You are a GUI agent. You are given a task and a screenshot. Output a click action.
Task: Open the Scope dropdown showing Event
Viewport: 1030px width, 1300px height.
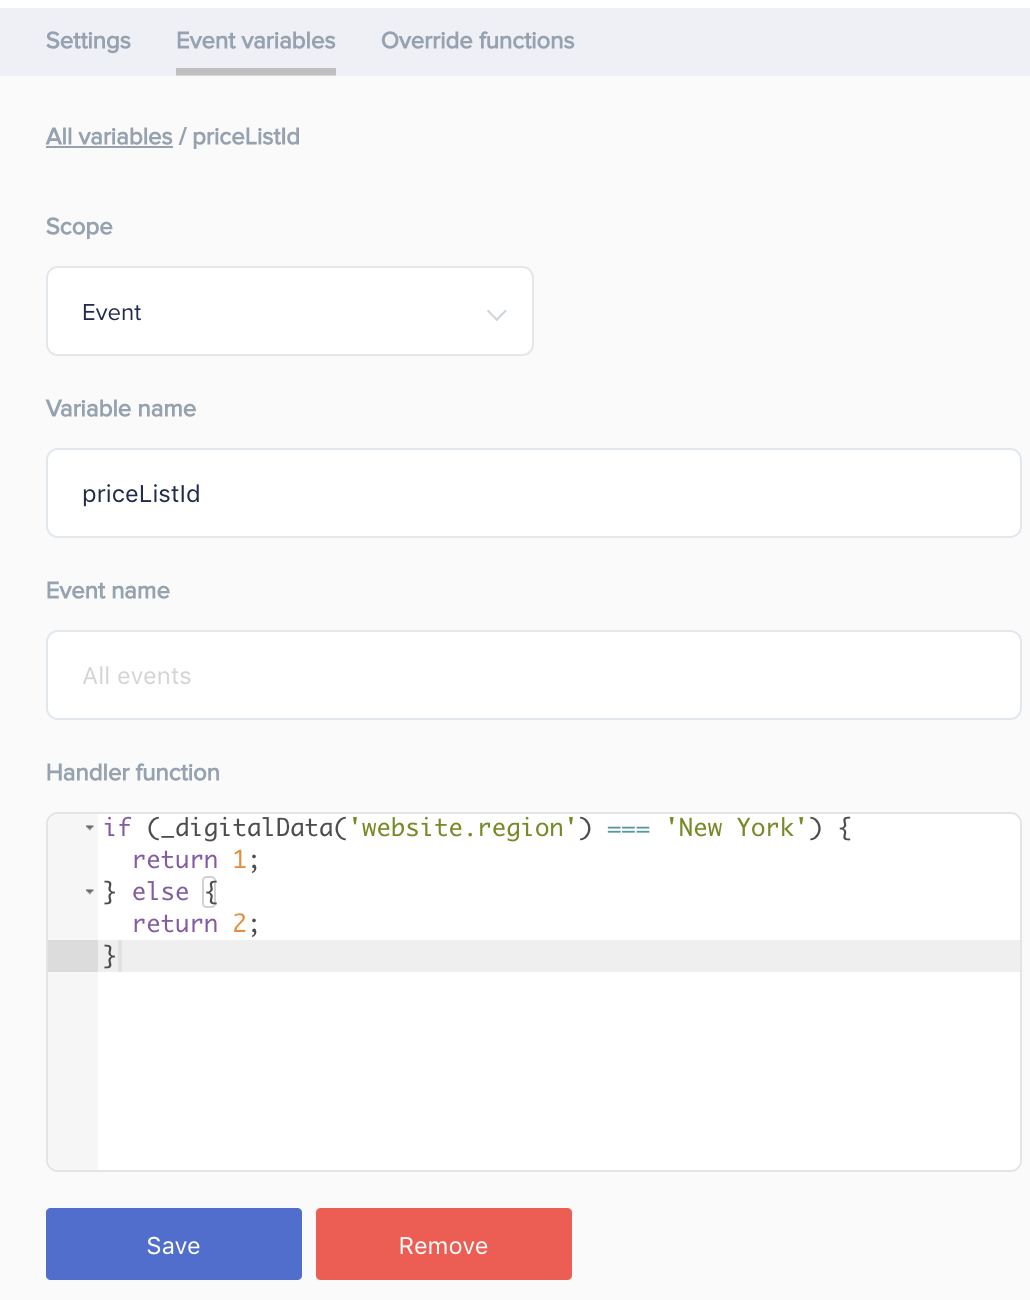tap(290, 311)
